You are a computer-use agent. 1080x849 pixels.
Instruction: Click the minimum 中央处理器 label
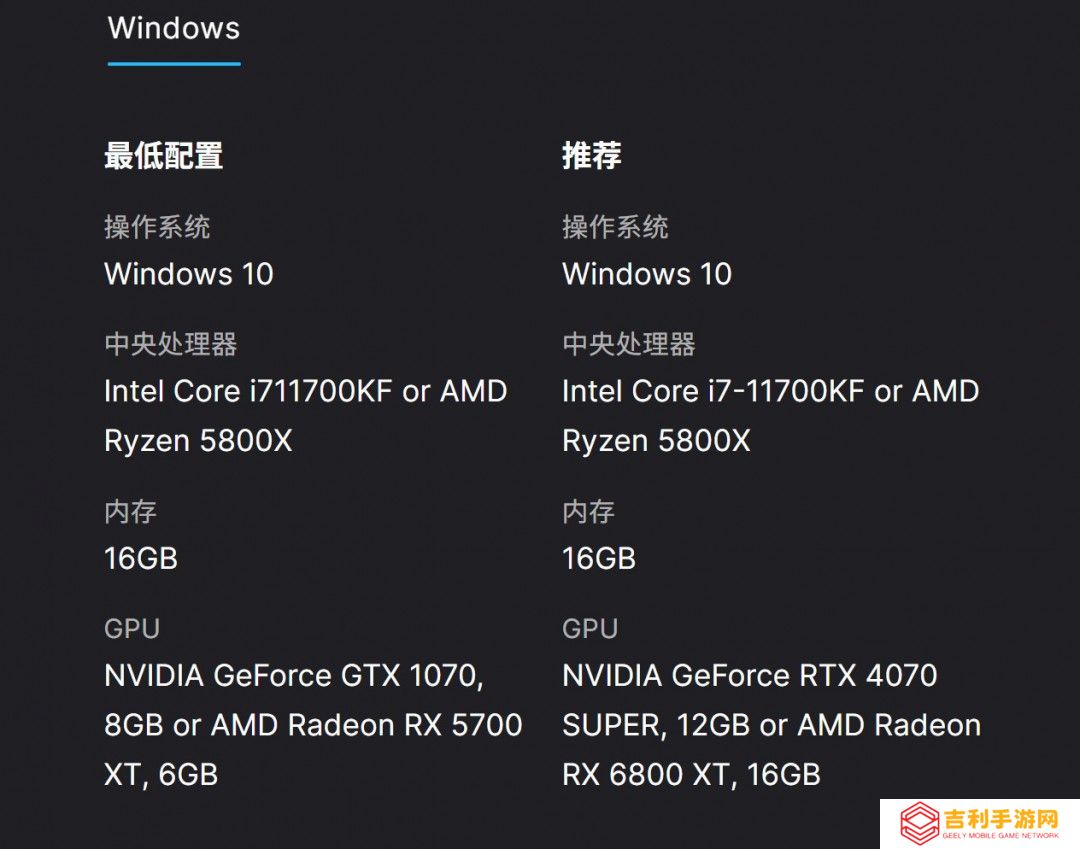pyautogui.click(x=171, y=344)
